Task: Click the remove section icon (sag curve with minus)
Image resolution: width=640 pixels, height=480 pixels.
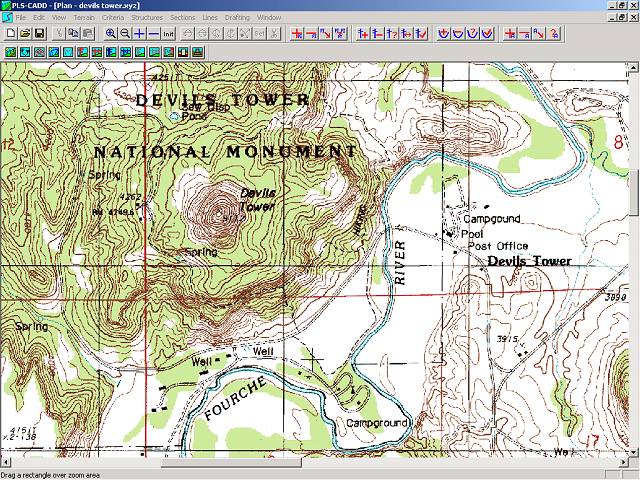Action: pos(458,33)
